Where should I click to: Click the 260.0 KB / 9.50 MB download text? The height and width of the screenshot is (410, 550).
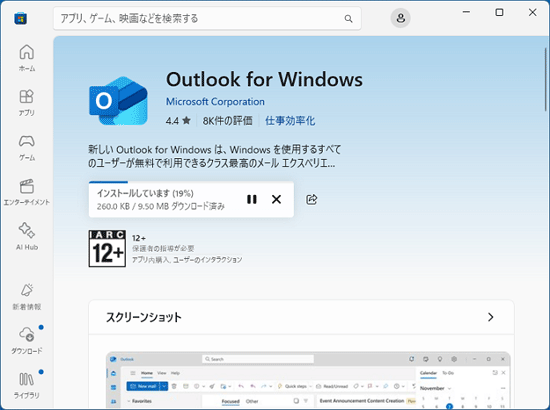161,206
